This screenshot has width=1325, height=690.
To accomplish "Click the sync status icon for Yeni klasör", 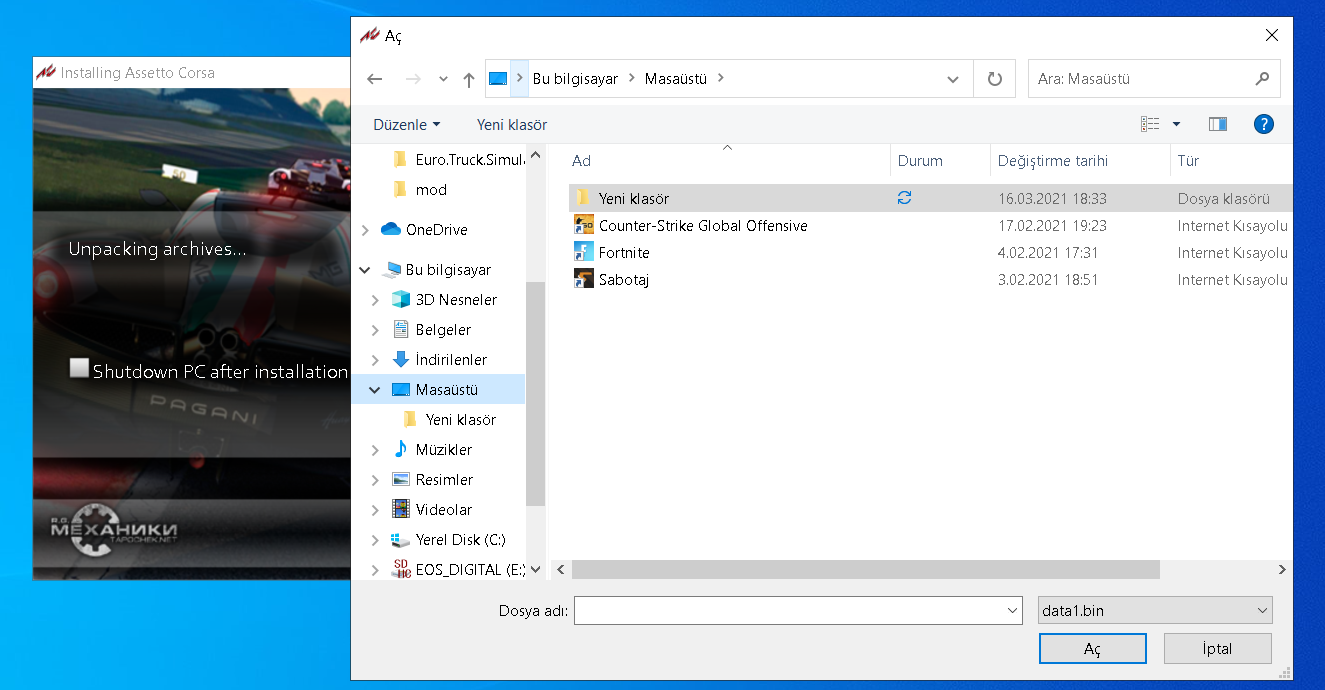I will click(904, 198).
